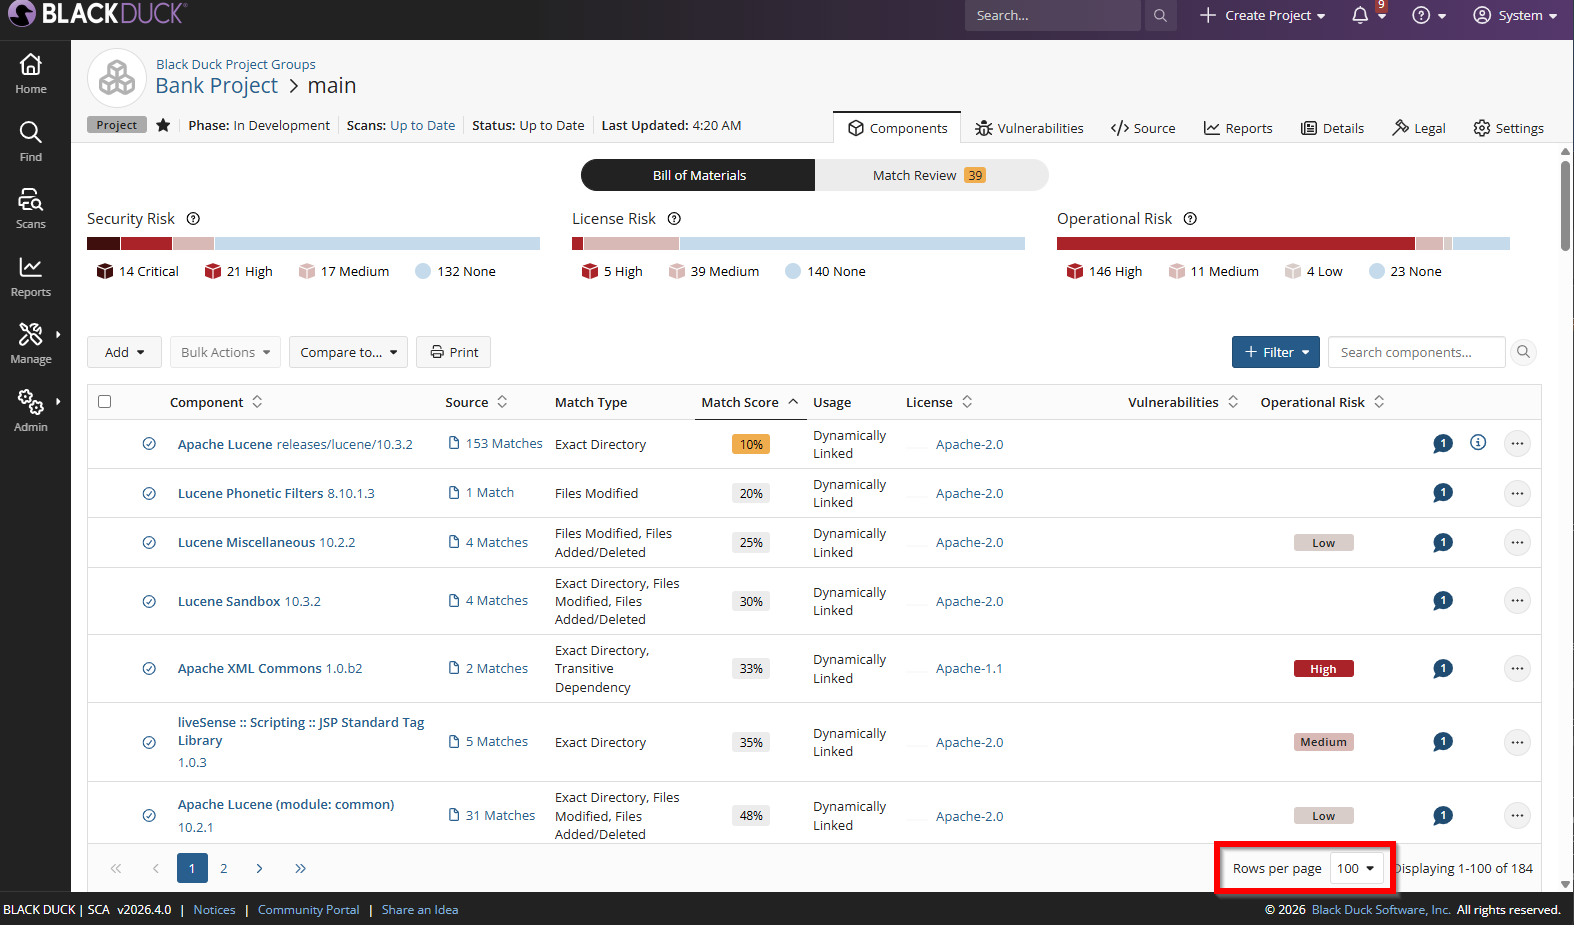1574x925 pixels.
Task: Open the Filter dropdown
Action: coord(1276,352)
